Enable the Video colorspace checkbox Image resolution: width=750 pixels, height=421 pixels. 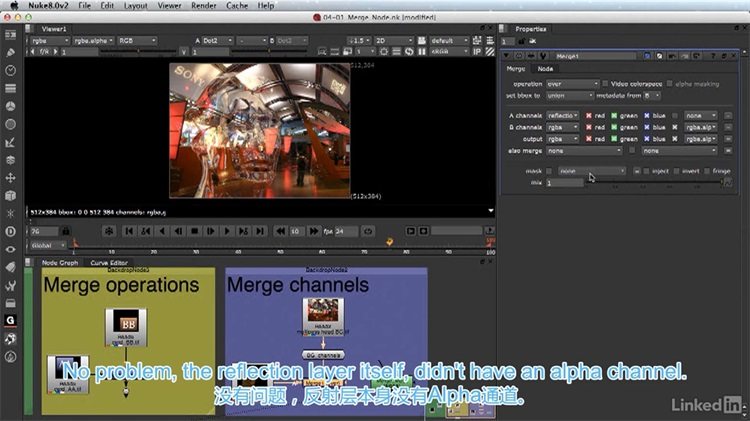tap(606, 84)
